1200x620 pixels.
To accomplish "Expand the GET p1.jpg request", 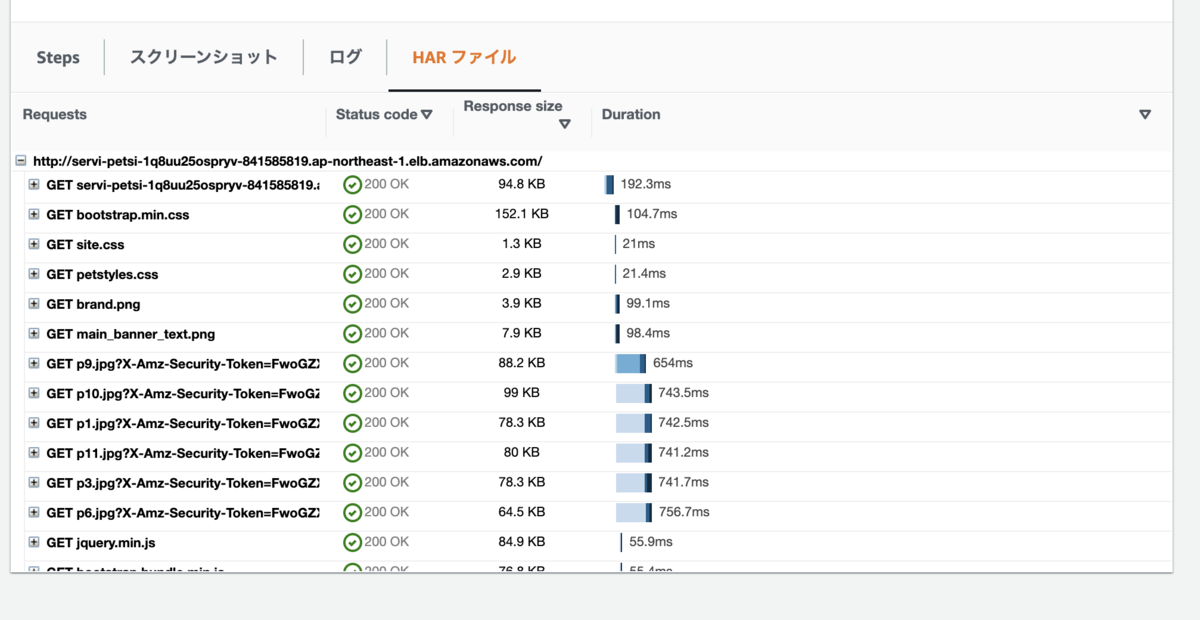I will (34, 423).
